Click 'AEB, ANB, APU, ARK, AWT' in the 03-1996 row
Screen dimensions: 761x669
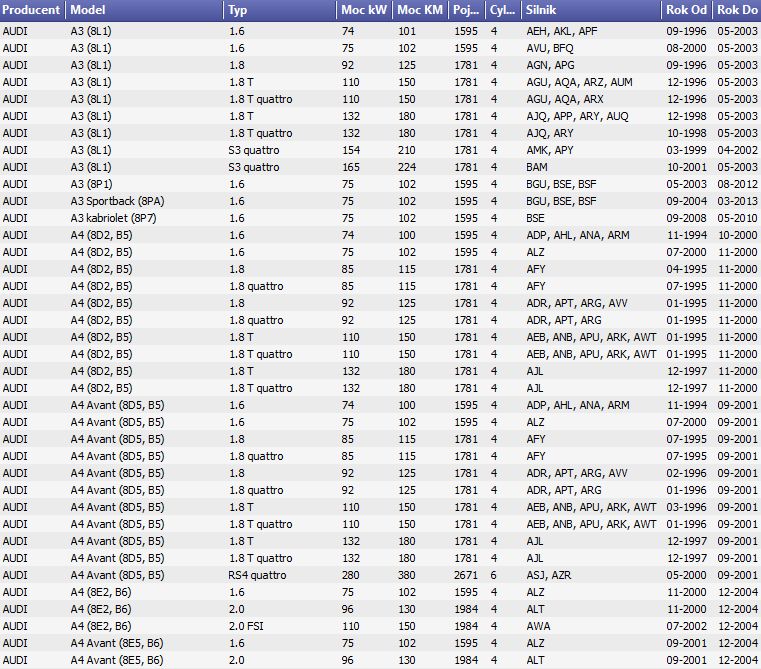(x=591, y=507)
